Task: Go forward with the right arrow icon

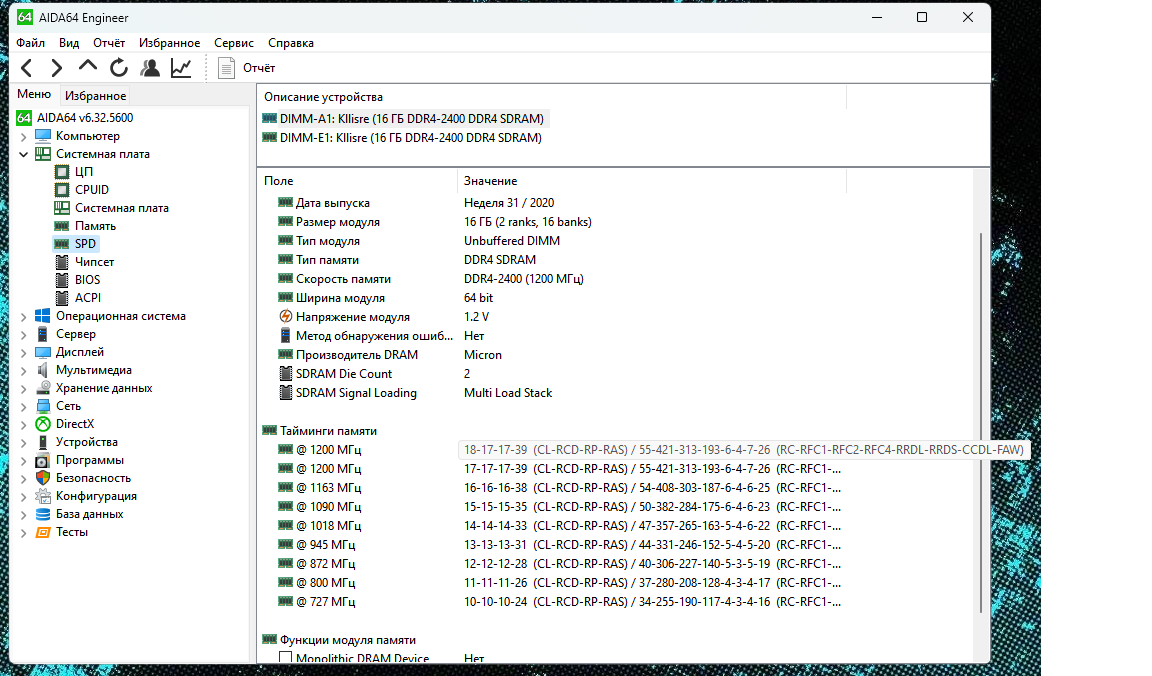Action: (x=57, y=68)
